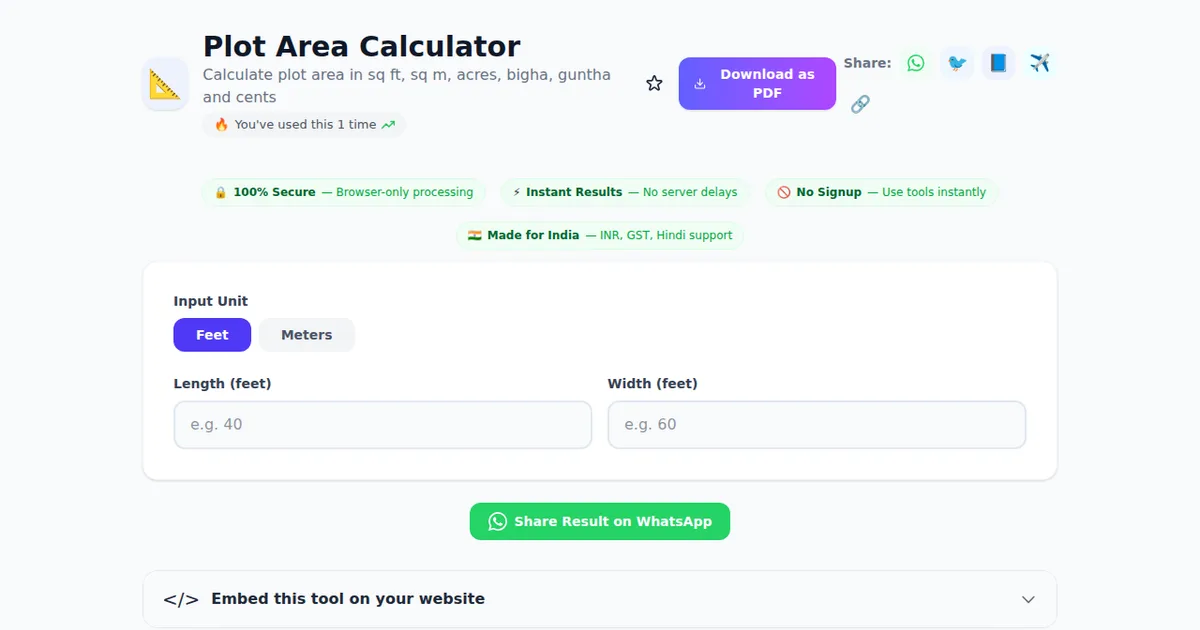Image resolution: width=1200 pixels, height=630 pixels.
Task: Click the Download as PDF button
Action: tap(757, 83)
